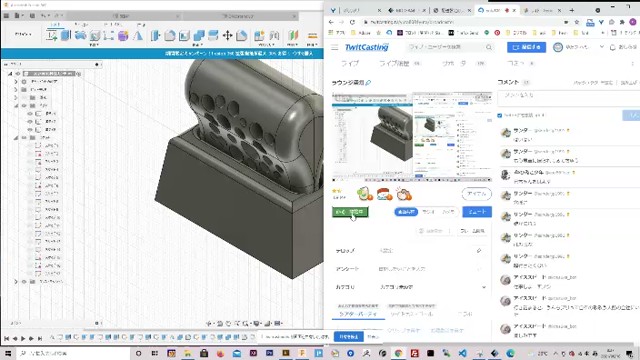640x360 pixels.
Task: Click the アイテム outlined button
Action: point(476,194)
